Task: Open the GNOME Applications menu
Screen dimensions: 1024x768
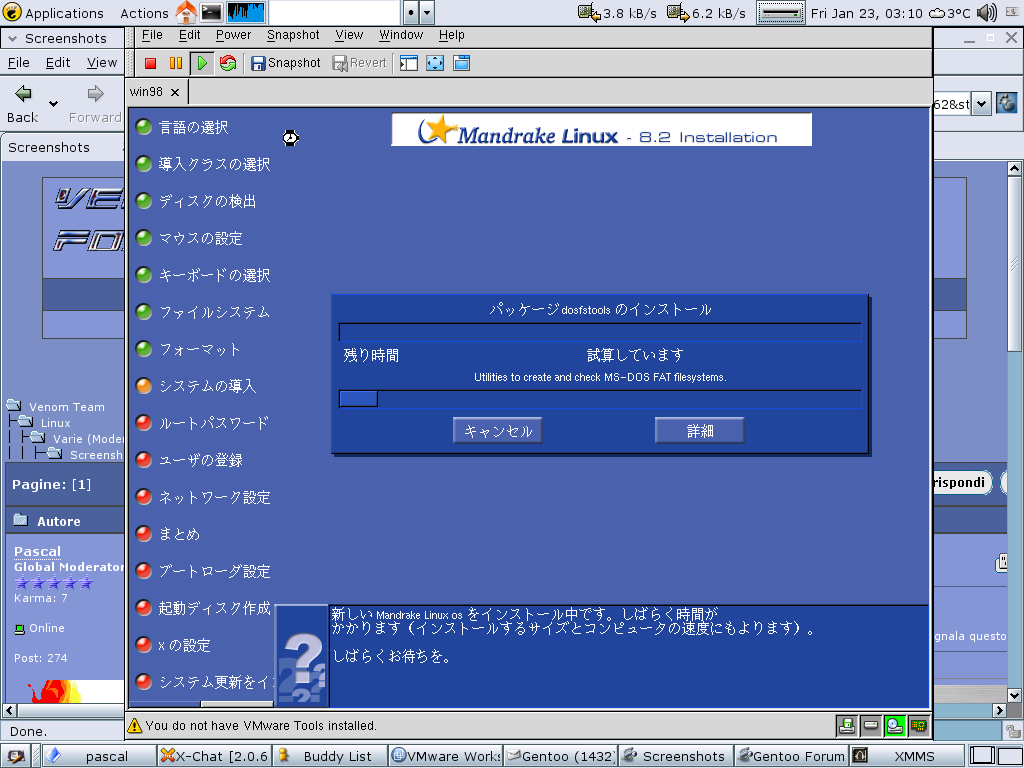Action: 54,12
